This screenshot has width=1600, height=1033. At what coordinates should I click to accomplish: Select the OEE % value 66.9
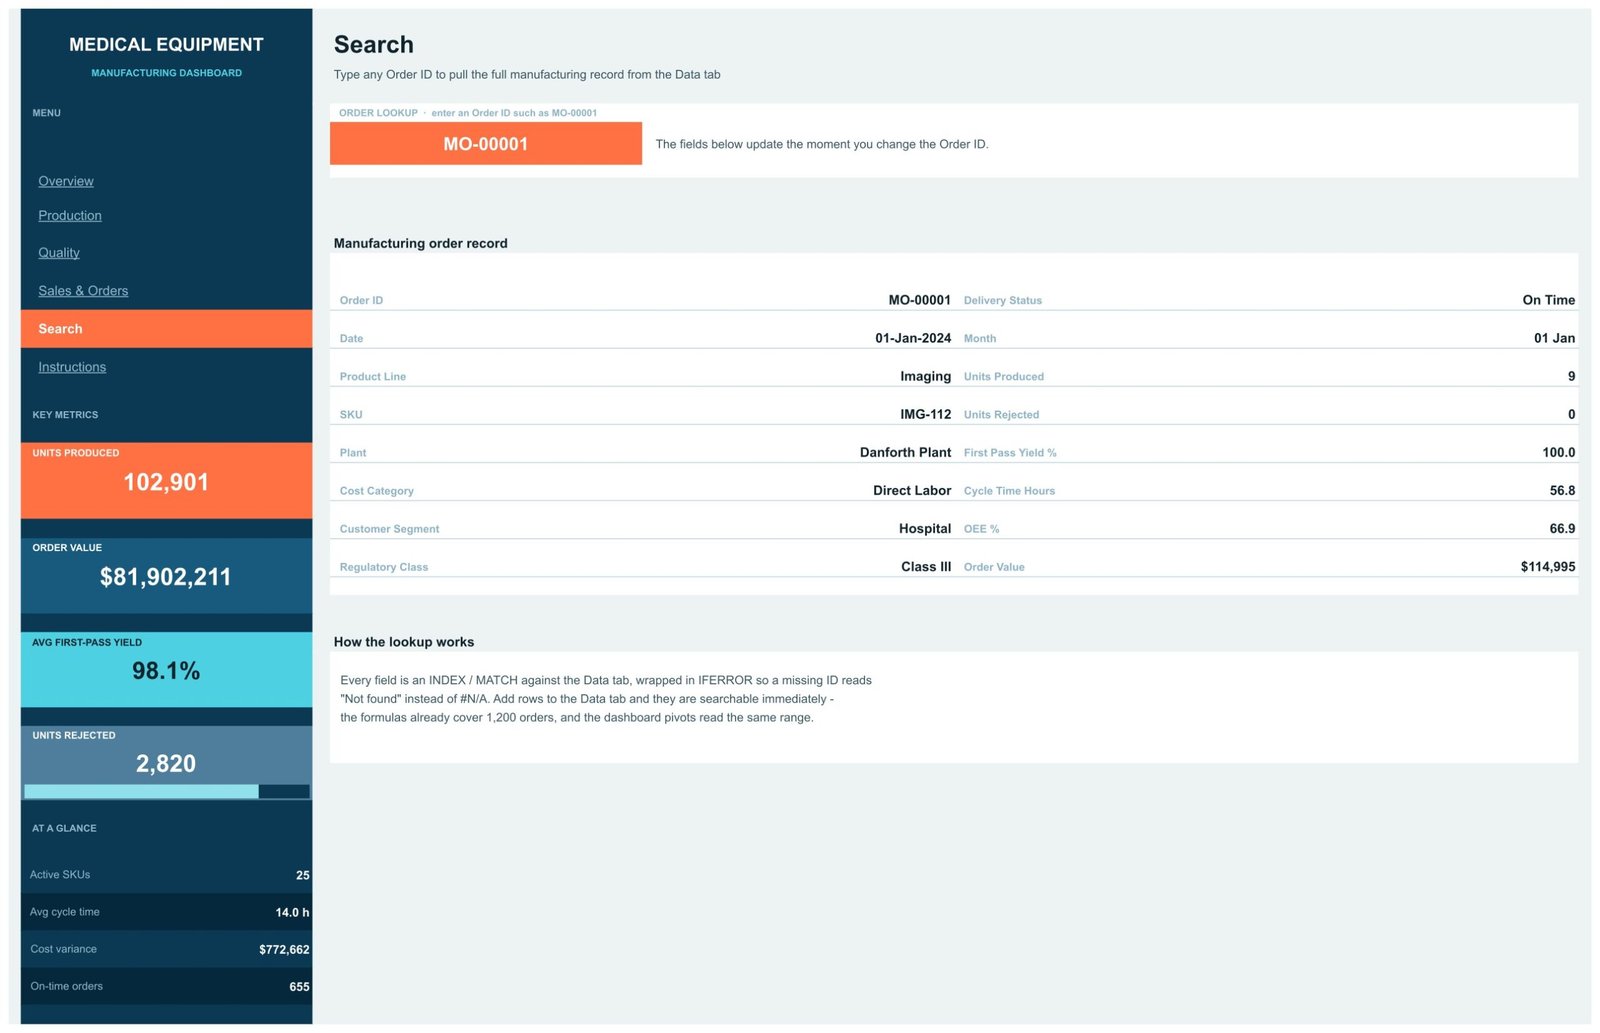[x=1562, y=528]
